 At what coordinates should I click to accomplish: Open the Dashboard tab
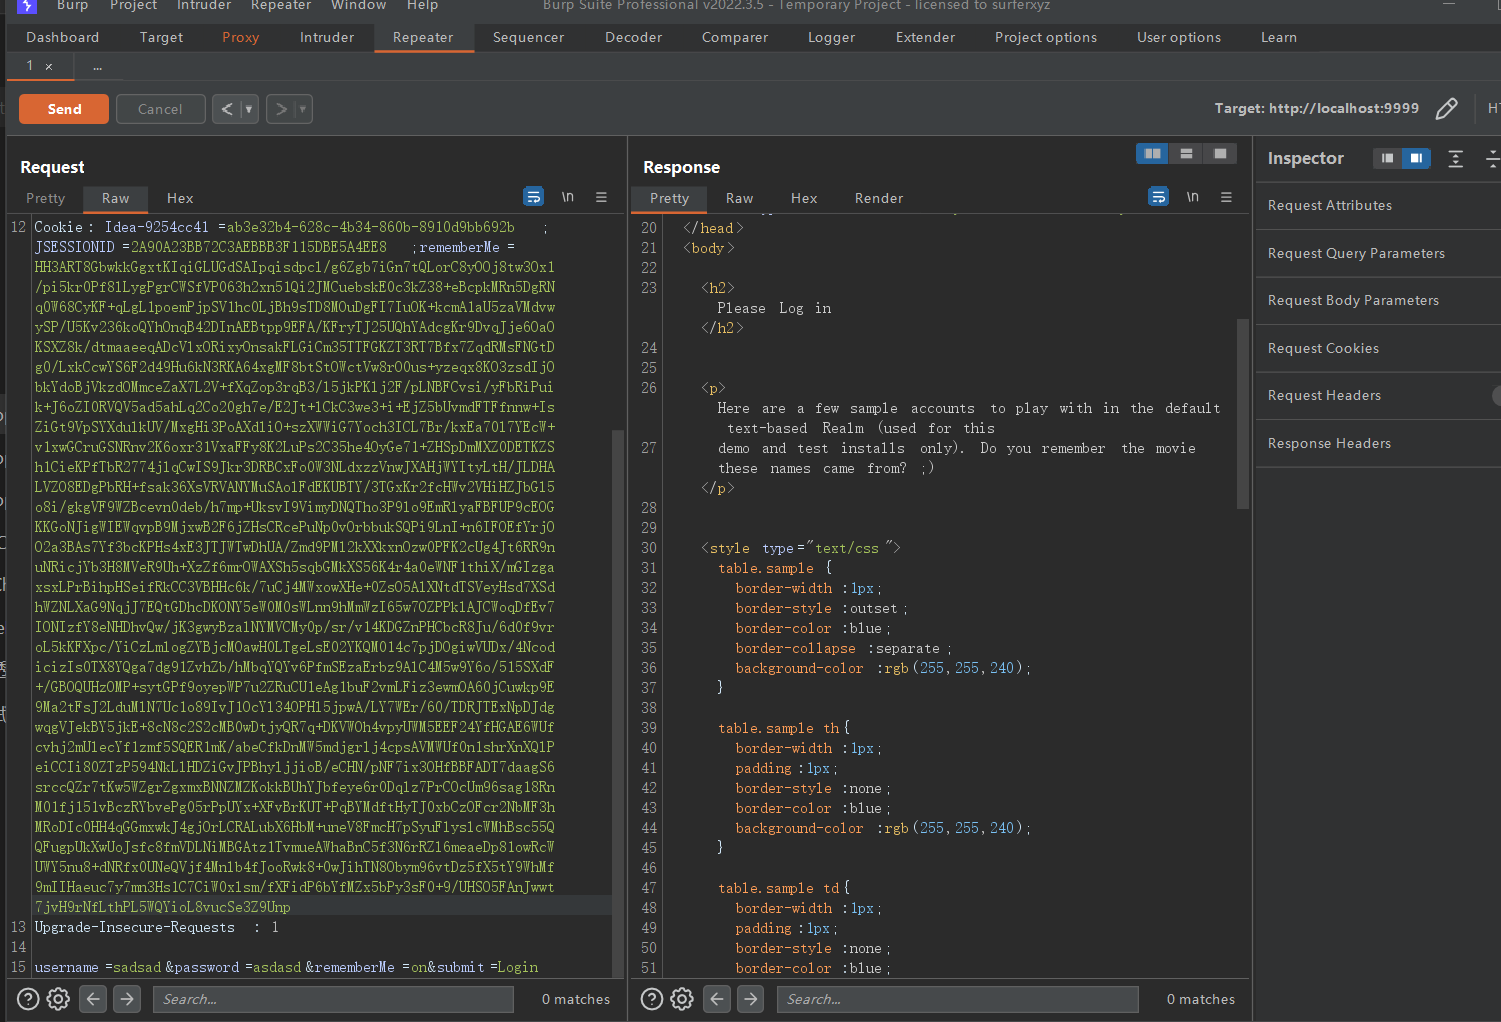click(62, 37)
